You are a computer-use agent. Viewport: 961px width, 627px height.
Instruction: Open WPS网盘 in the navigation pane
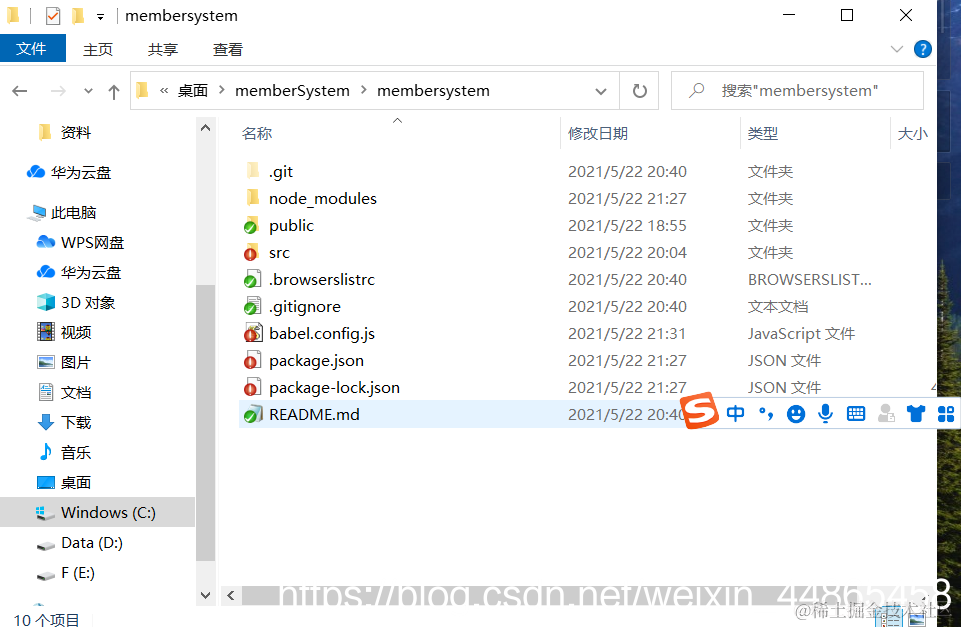(x=92, y=243)
